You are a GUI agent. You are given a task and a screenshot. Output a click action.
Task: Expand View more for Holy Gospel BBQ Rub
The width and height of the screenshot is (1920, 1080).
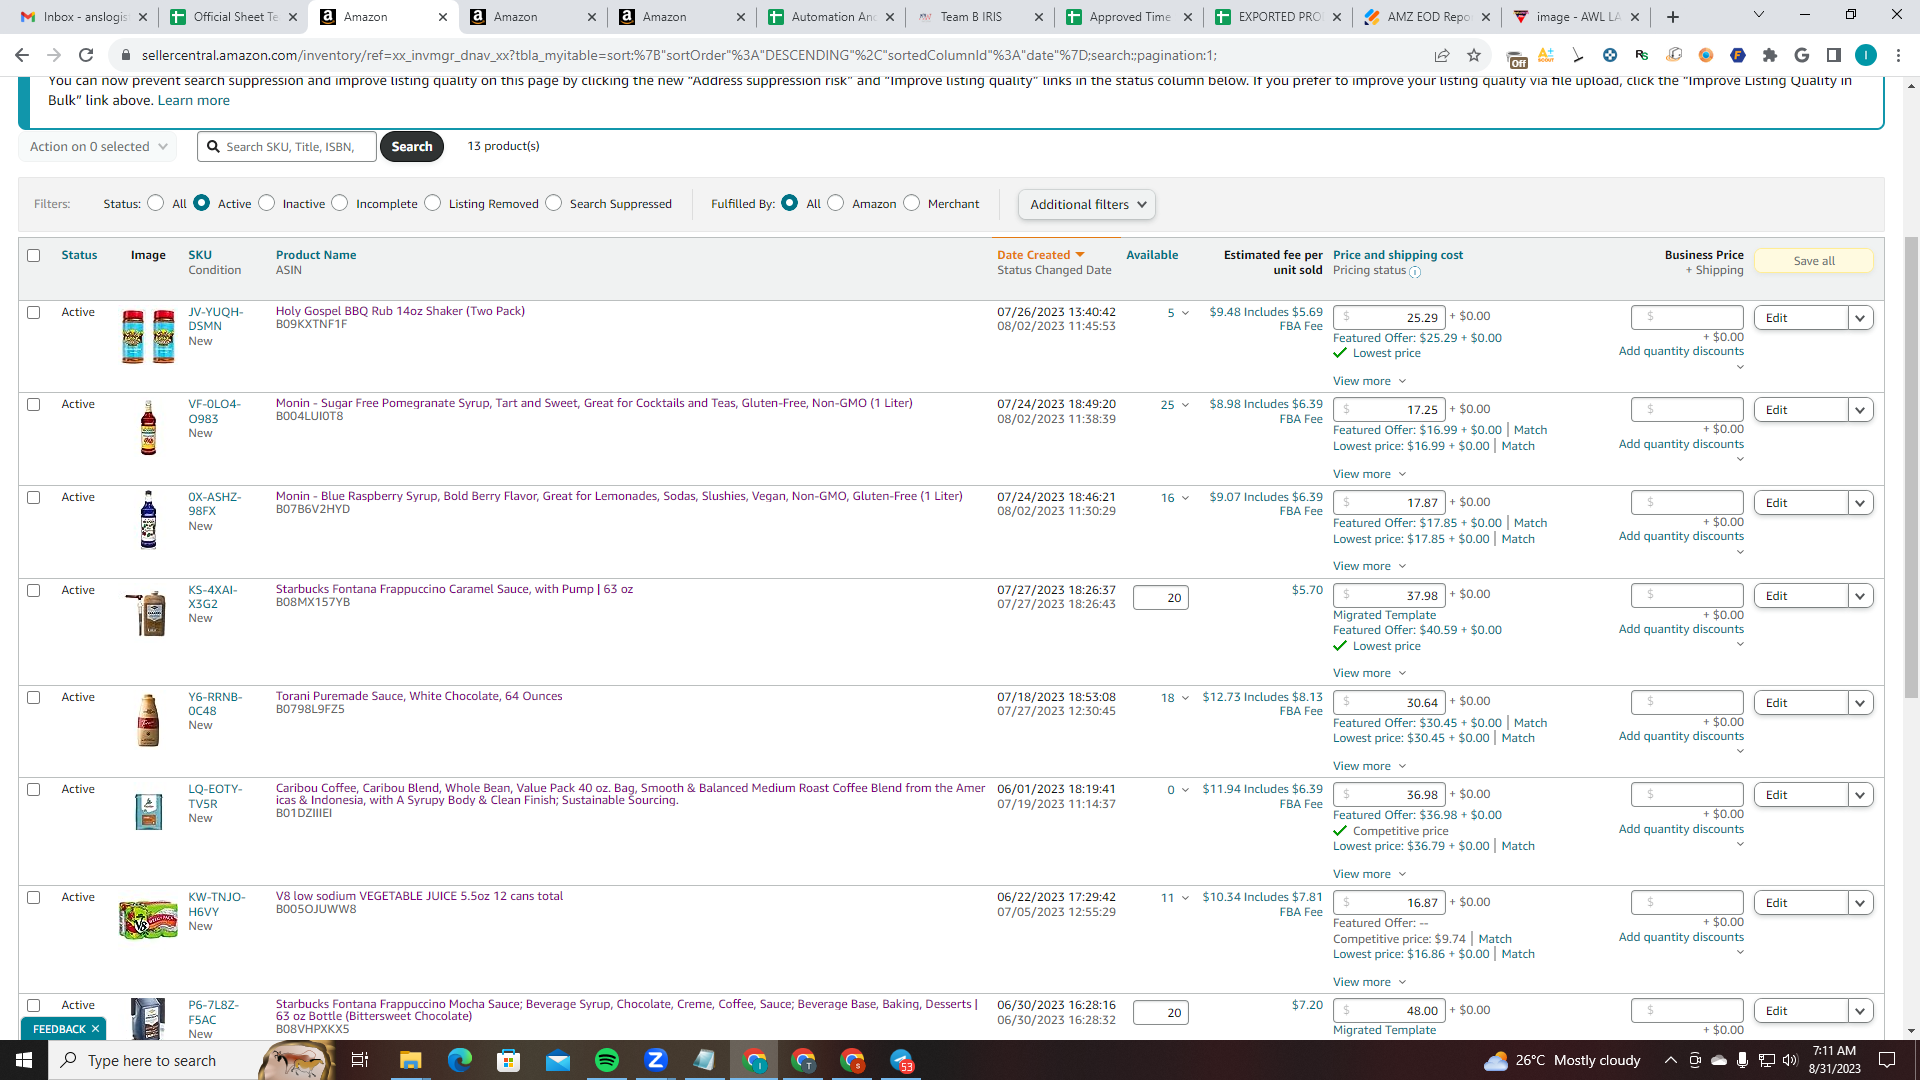click(1369, 381)
